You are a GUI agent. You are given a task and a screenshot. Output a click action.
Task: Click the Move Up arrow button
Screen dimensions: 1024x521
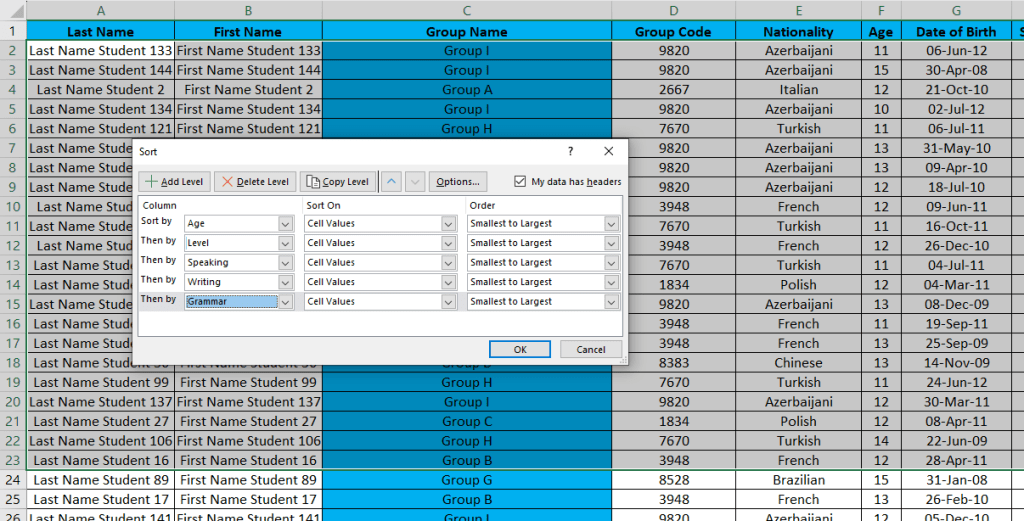(x=392, y=182)
